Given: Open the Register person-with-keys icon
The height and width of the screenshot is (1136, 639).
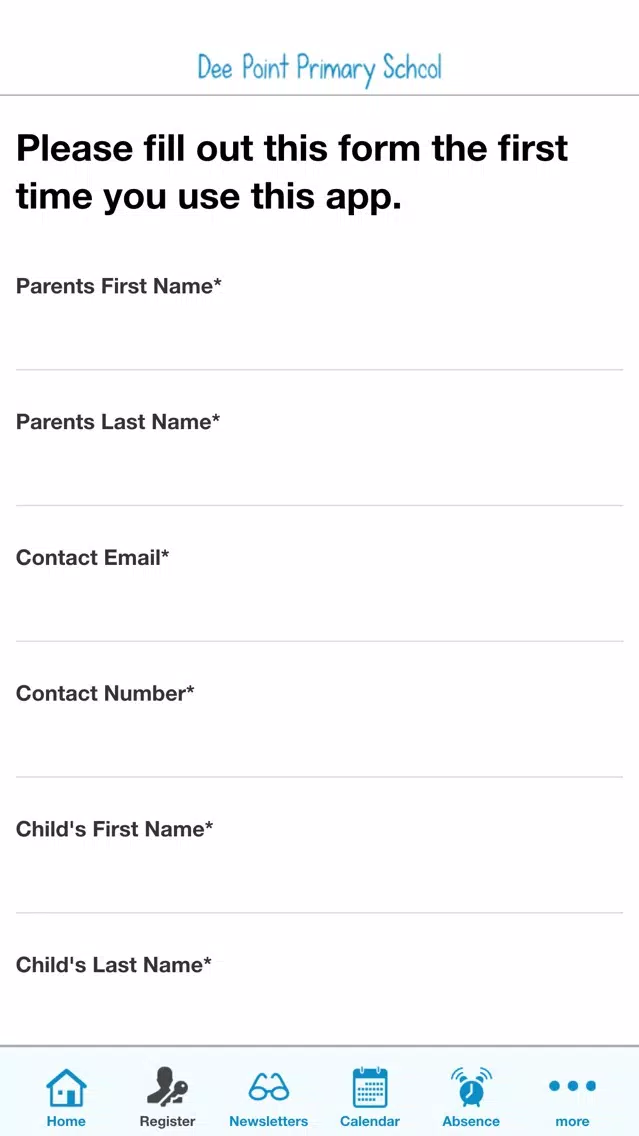Looking at the screenshot, I should pyautogui.click(x=167, y=1087).
